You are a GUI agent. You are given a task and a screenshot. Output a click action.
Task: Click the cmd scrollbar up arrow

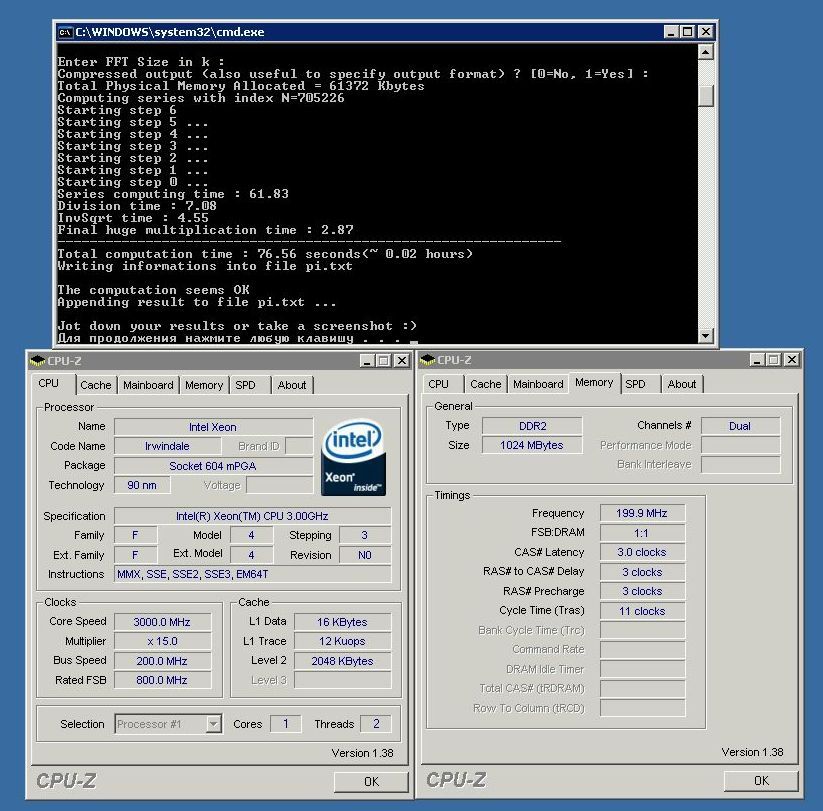706,52
